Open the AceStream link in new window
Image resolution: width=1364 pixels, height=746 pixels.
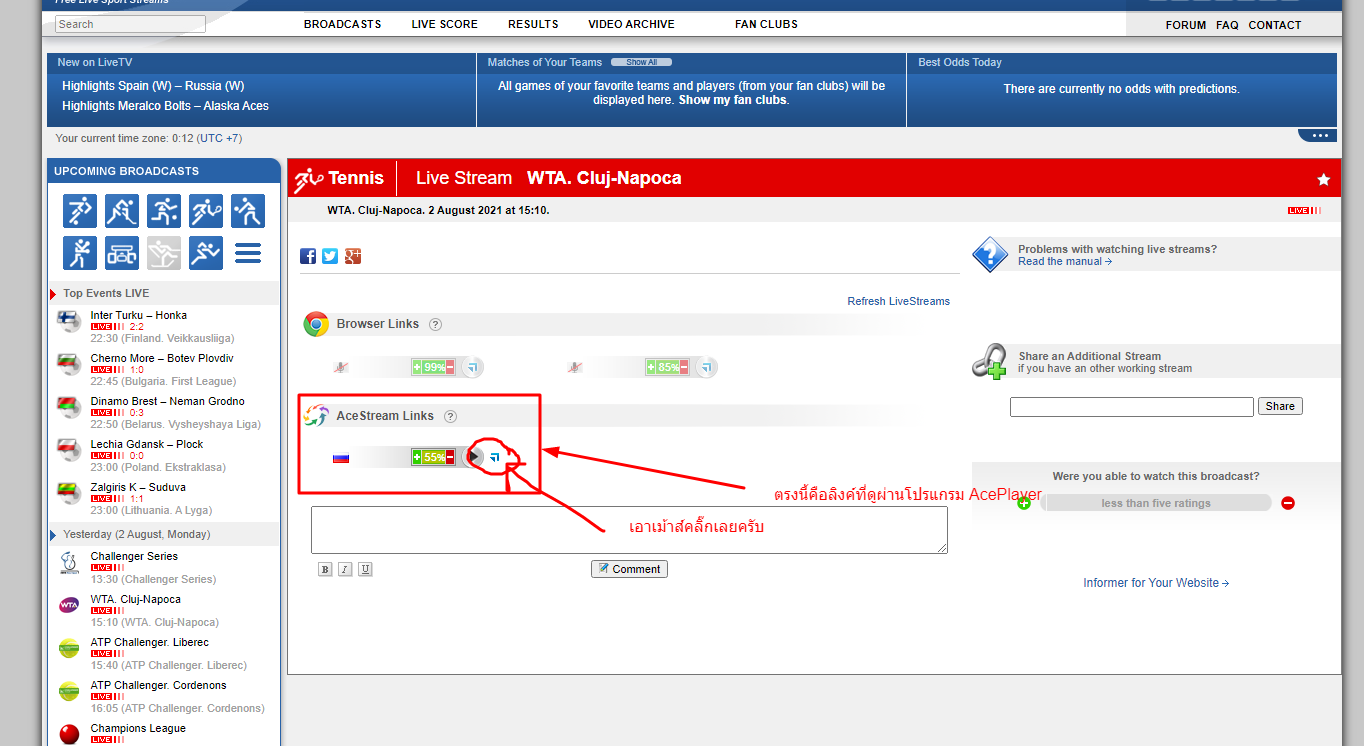[494, 457]
